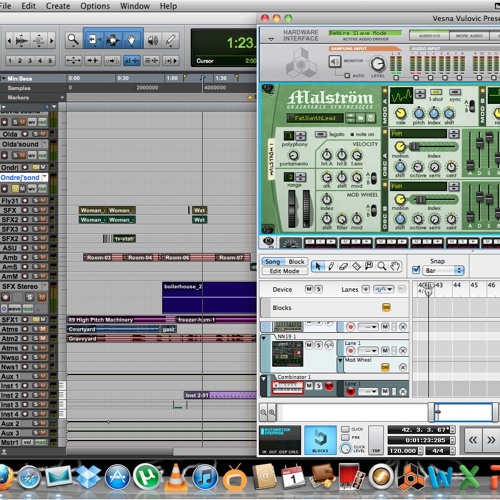Screen dimensions: 500x500
Task: Select the Zoomer magnifier tool in Pro Tools
Action: coord(73,40)
